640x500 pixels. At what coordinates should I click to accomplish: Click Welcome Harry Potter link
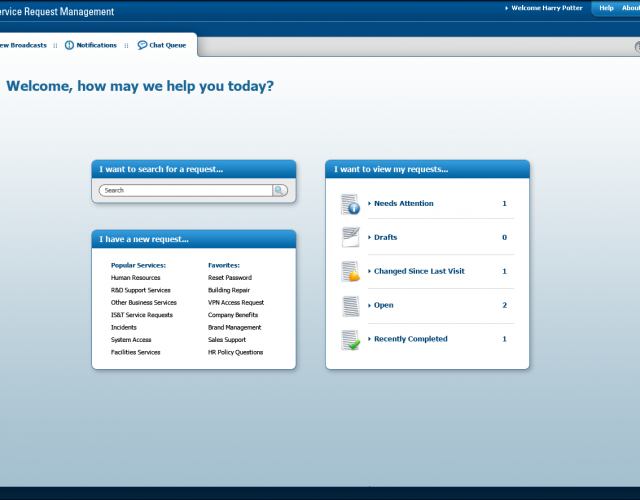pyautogui.click(x=547, y=8)
